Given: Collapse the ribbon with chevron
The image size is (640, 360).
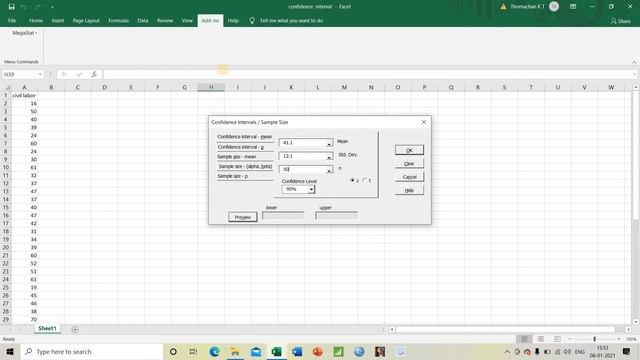Looking at the screenshot, I should coord(634,62).
